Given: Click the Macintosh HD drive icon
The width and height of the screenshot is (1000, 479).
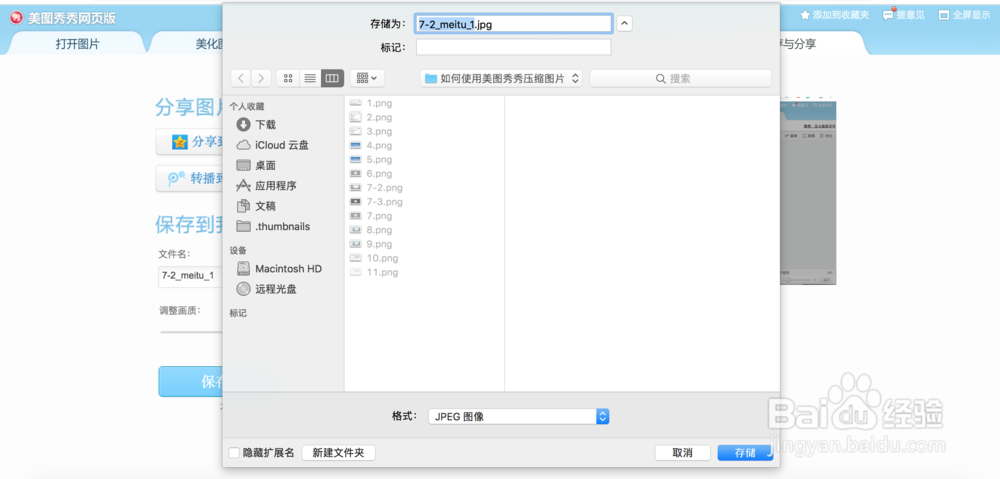Looking at the screenshot, I should tap(243, 269).
